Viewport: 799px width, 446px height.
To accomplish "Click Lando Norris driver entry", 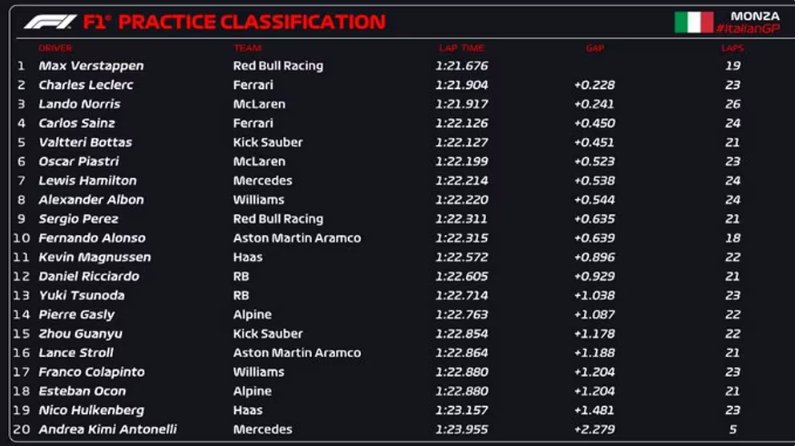I will pyautogui.click(x=79, y=104).
